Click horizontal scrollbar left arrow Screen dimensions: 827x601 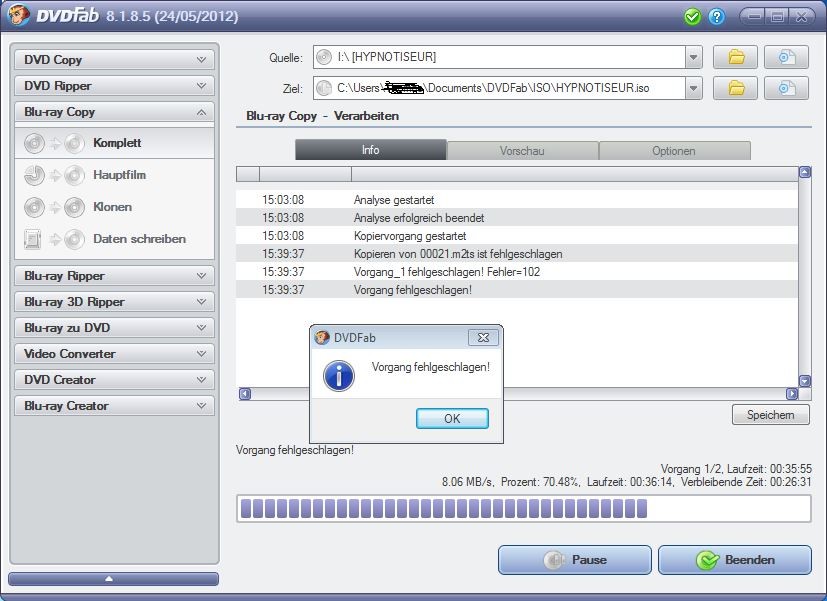(x=245, y=394)
